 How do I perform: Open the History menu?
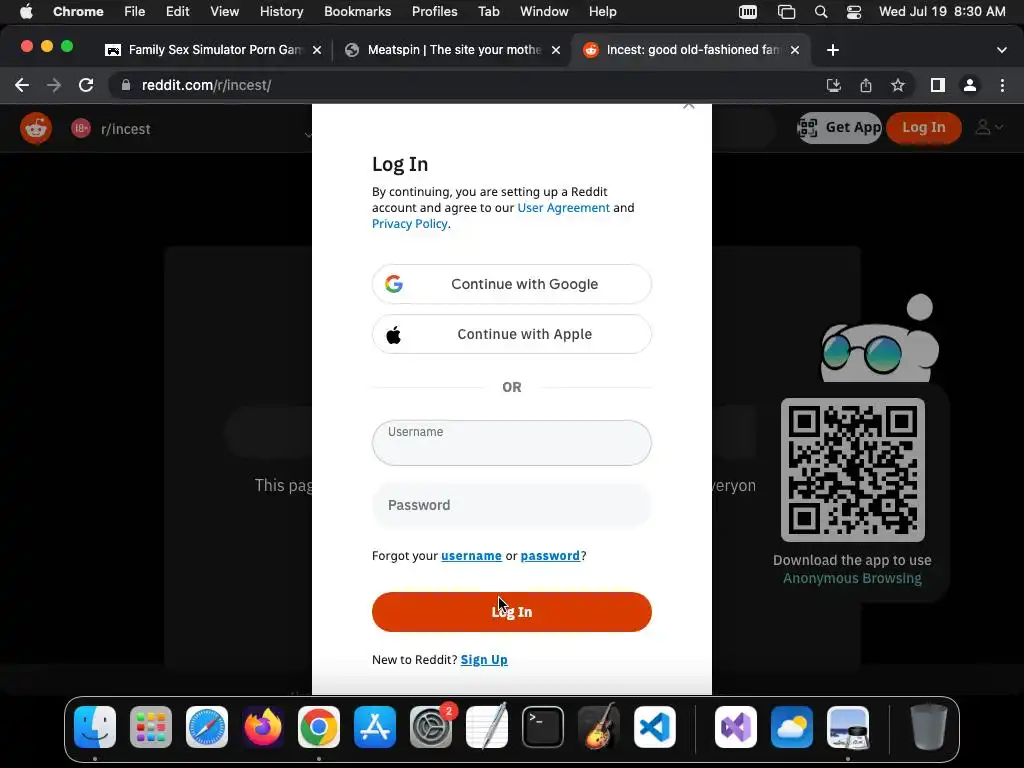(281, 12)
